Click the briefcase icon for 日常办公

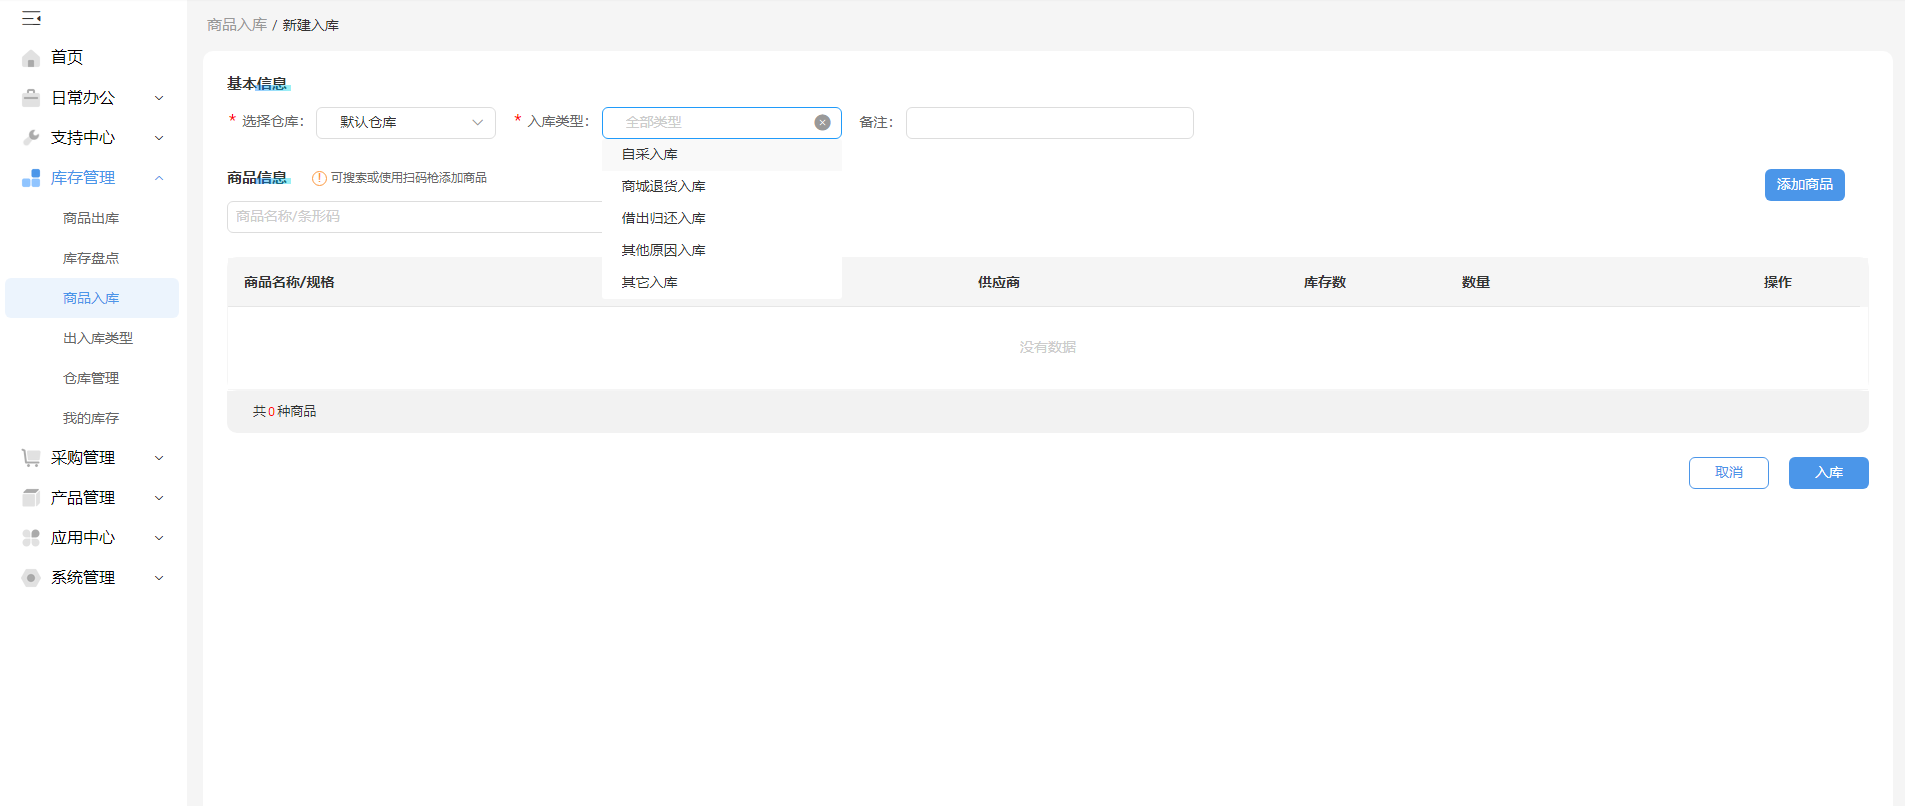point(31,98)
